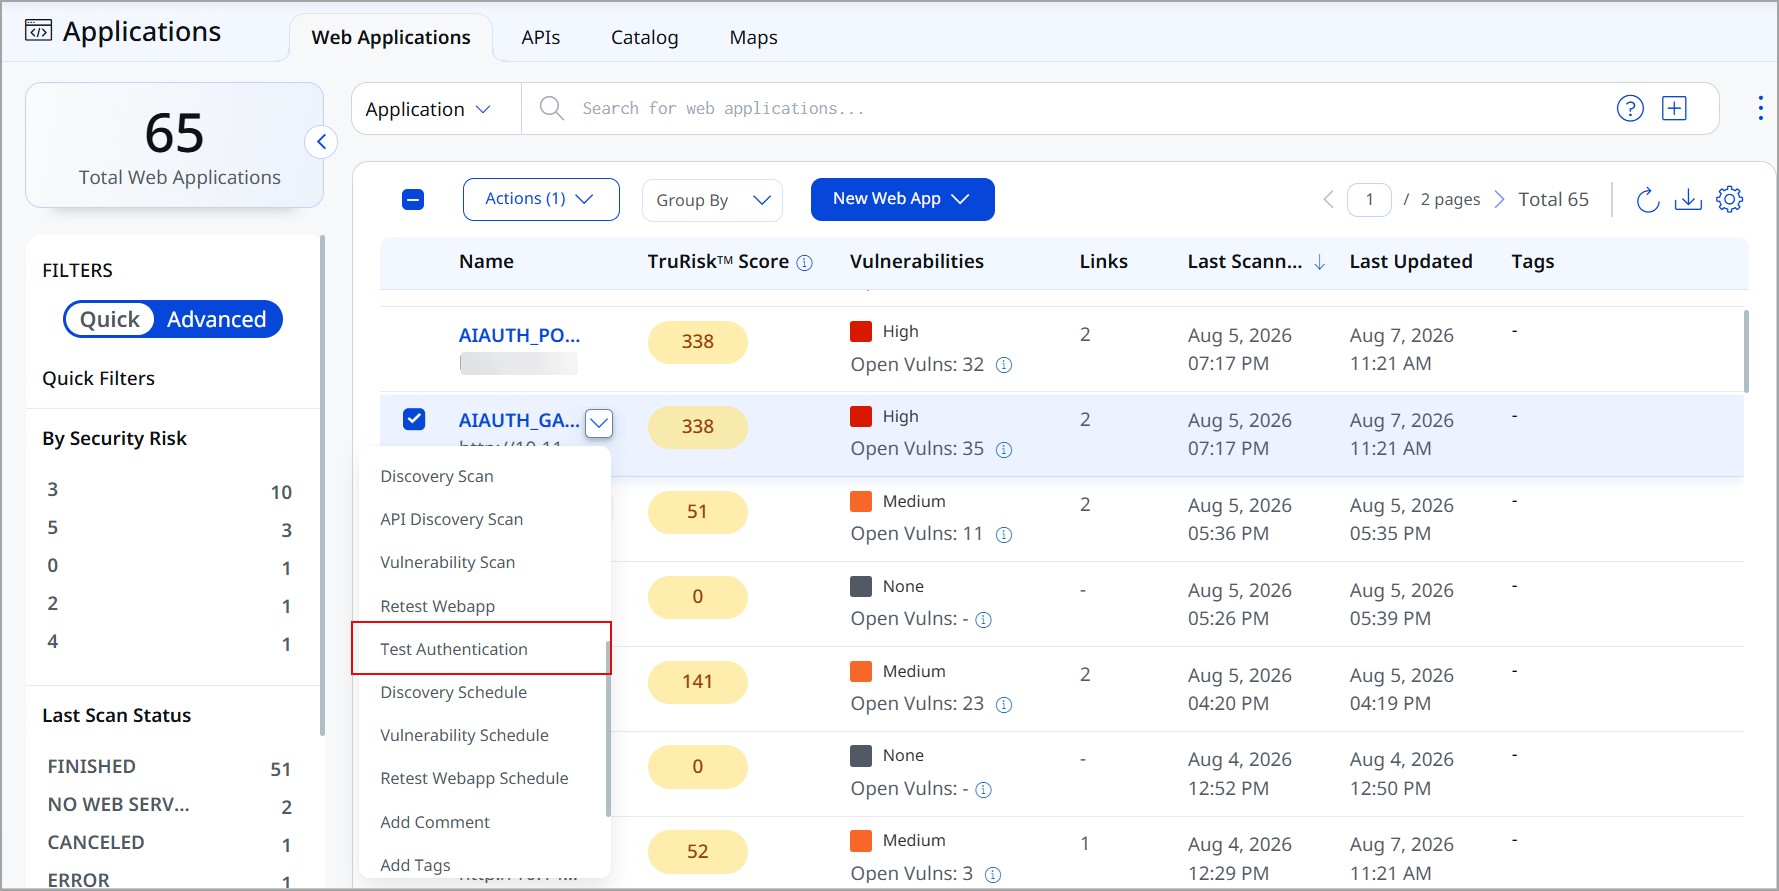Click the add plus icon in search bar

pos(1674,108)
